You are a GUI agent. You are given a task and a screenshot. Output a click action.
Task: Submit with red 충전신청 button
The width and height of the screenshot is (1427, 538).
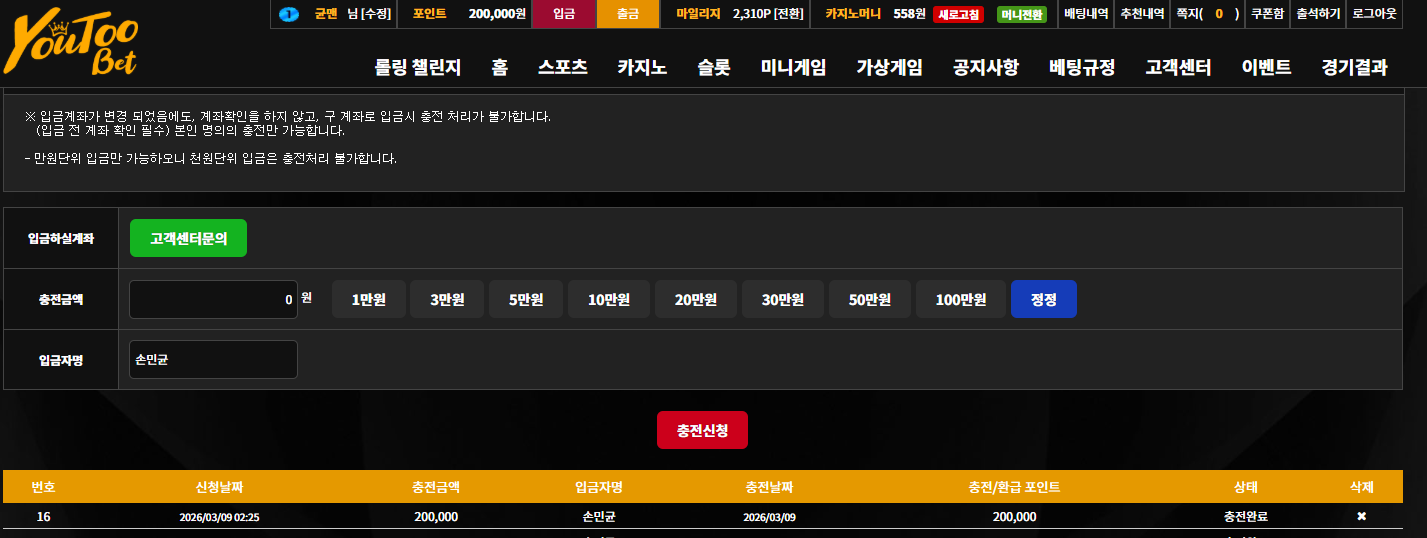[x=702, y=430]
